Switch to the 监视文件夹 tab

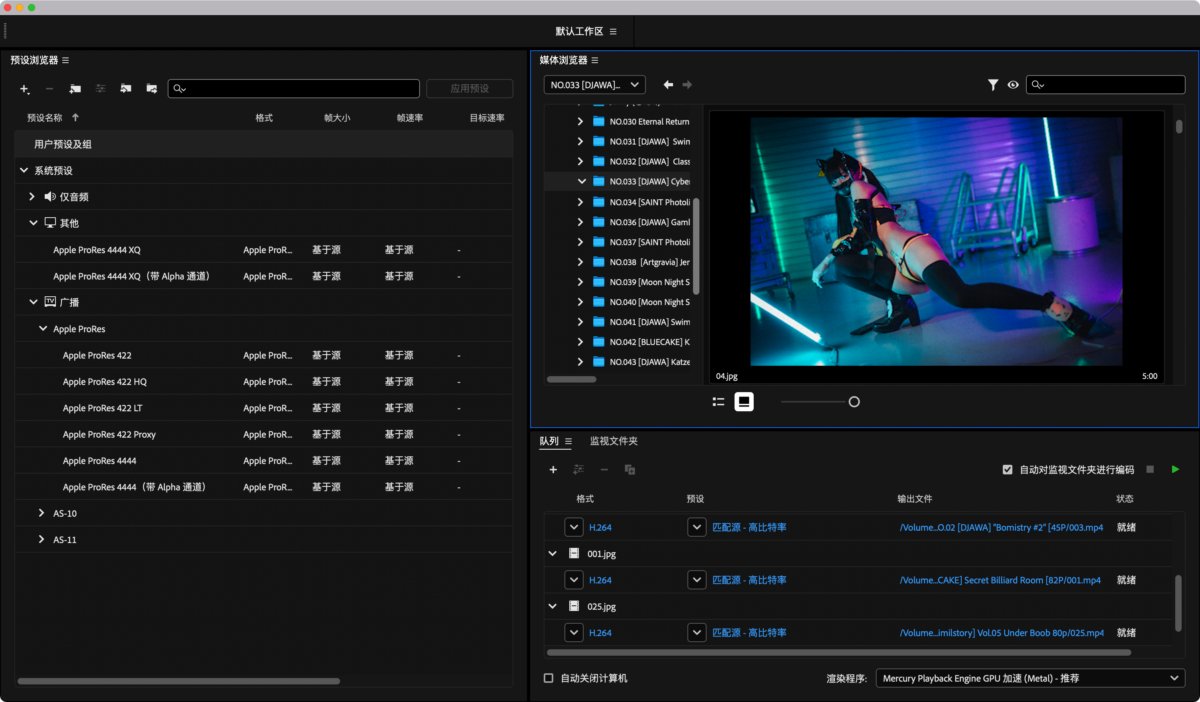tap(613, 441)
